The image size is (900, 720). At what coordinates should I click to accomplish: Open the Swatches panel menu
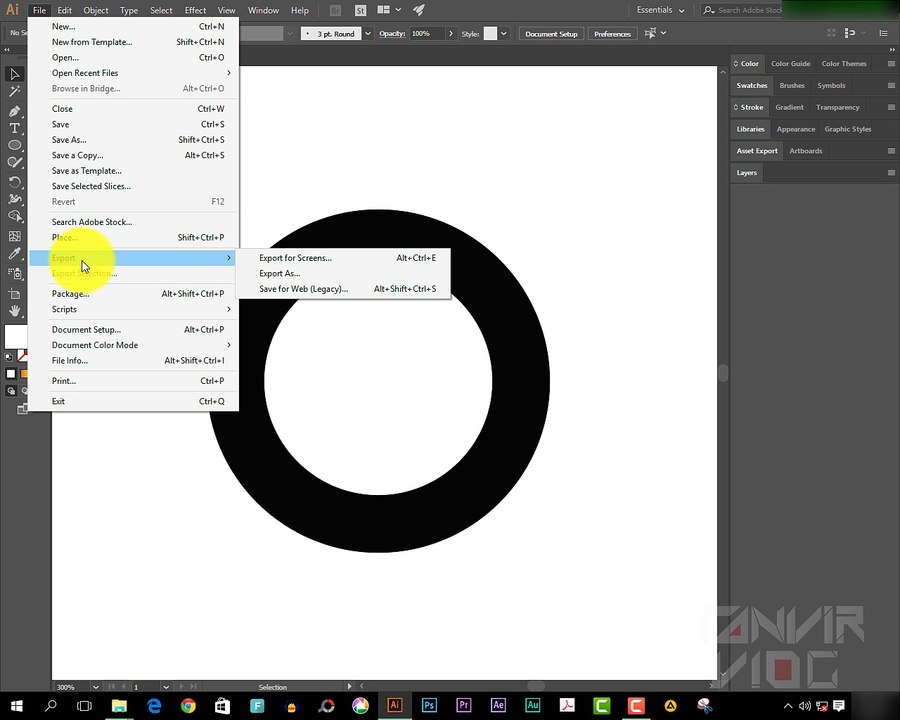(891, 86)
